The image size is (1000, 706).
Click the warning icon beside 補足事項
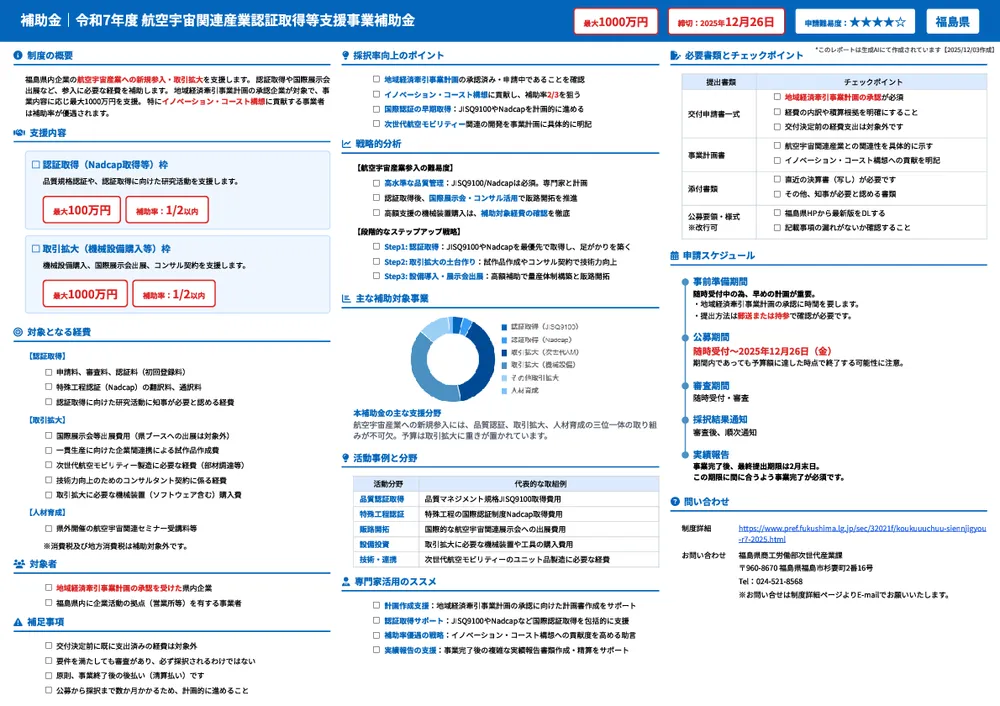point(18,622)
